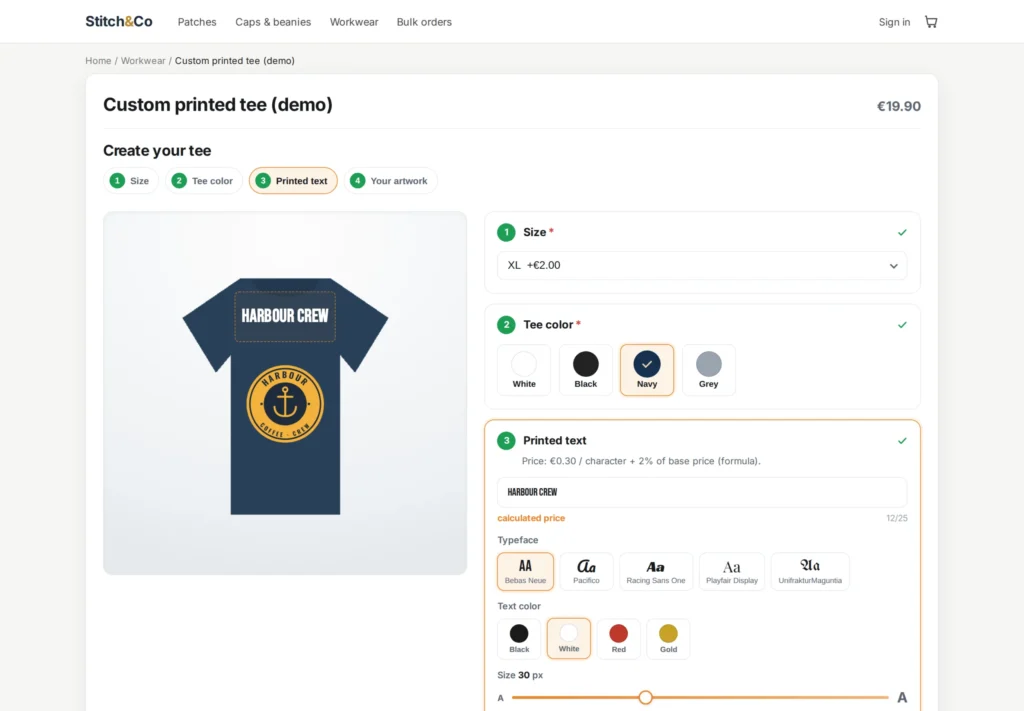Switch to the Size step tab

click(x=131, y=181)
